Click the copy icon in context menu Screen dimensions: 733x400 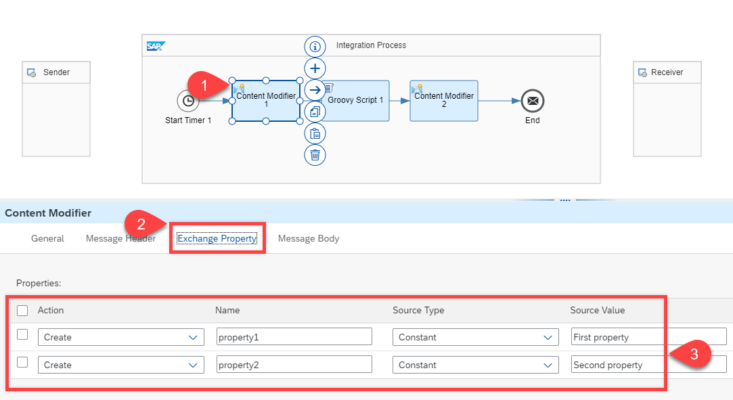click(315, 112)
